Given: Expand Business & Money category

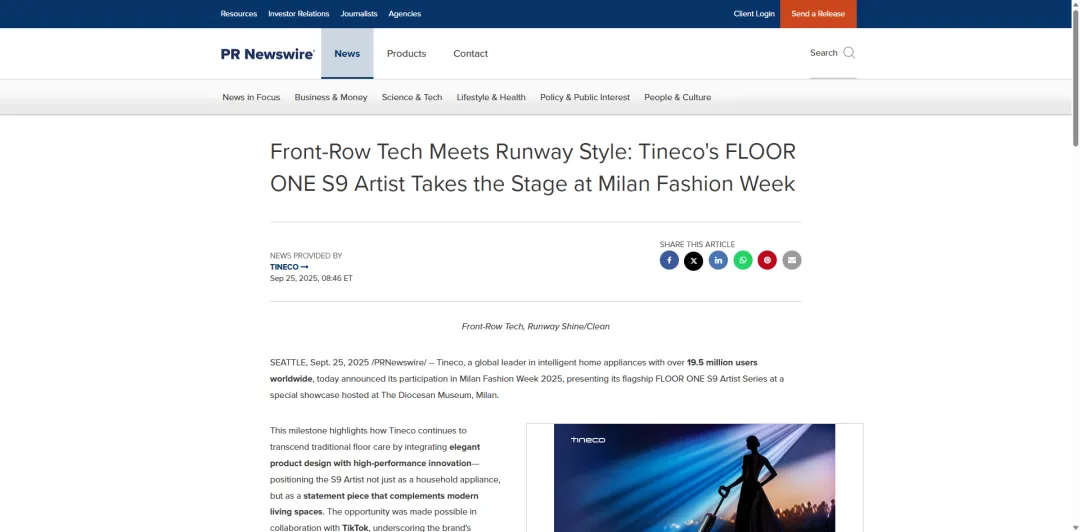Looking at the screenshot, I should (330, 97).
